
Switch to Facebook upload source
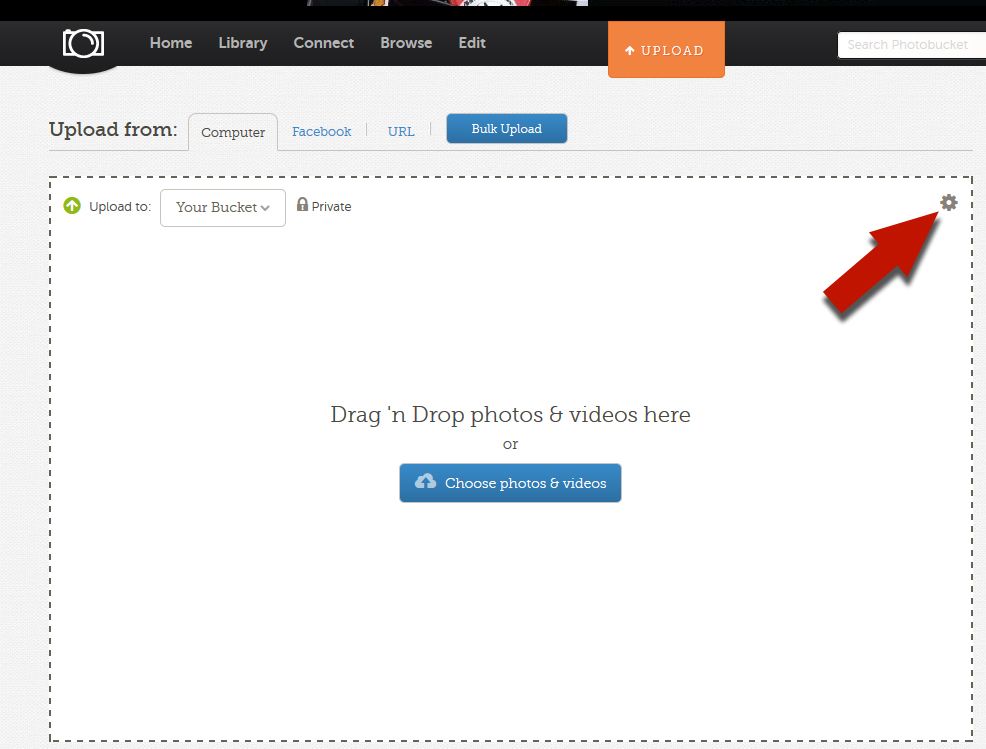click(x=321, y=131)
